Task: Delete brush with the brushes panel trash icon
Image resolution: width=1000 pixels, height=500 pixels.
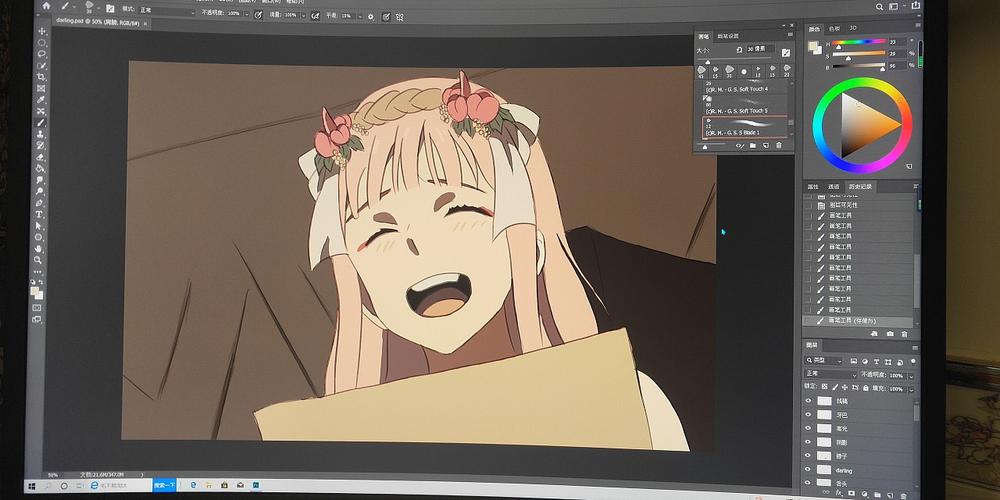Action: coord(779,145)
